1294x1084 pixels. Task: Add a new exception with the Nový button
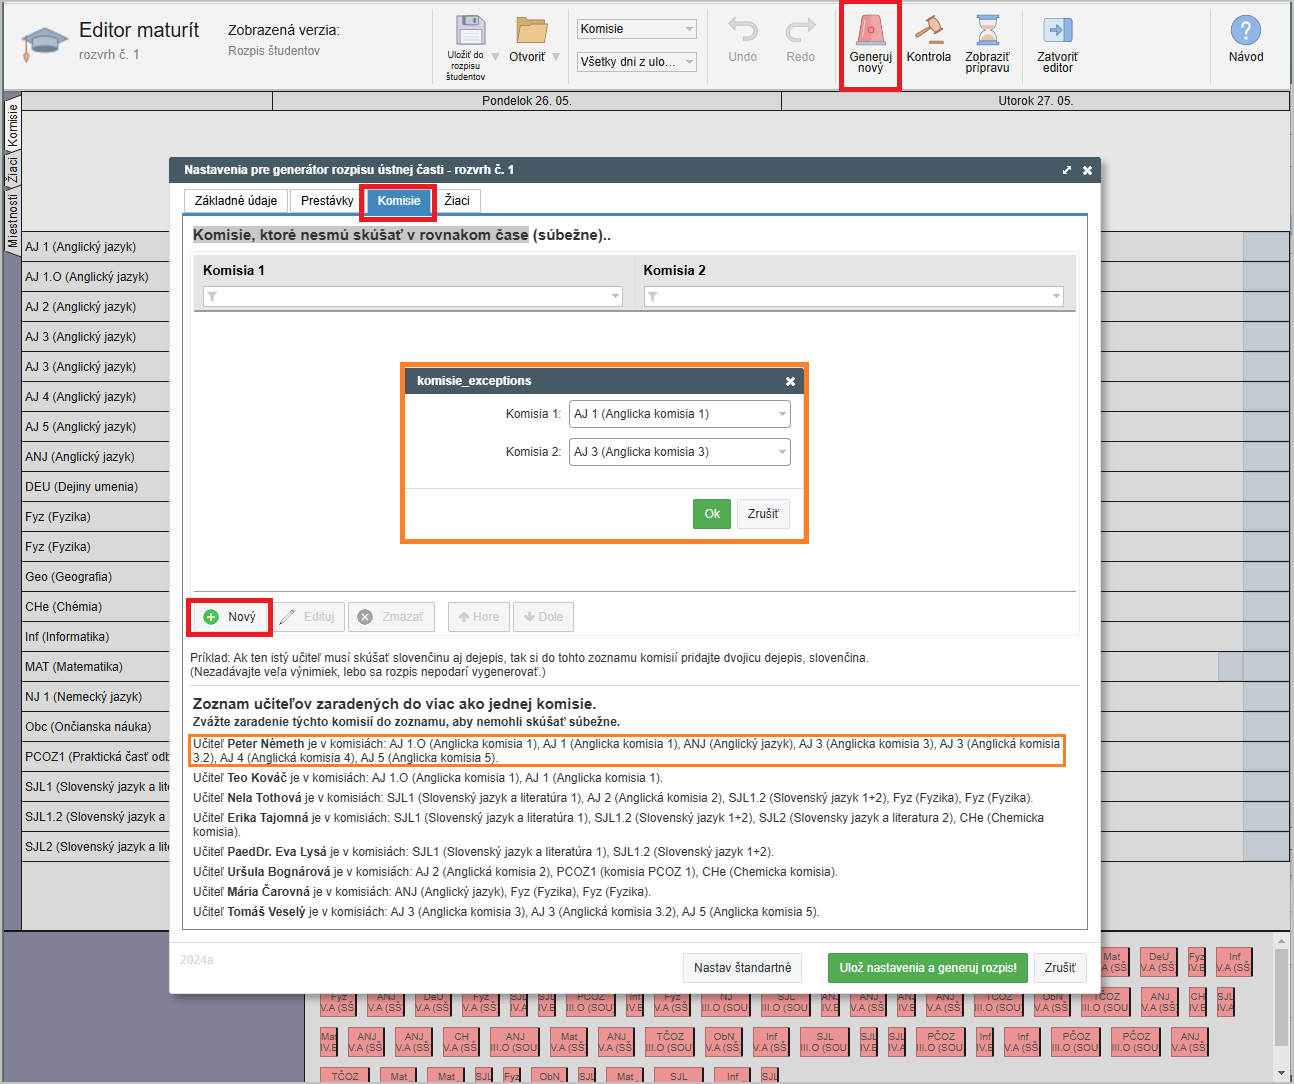[x=230, y=617]
